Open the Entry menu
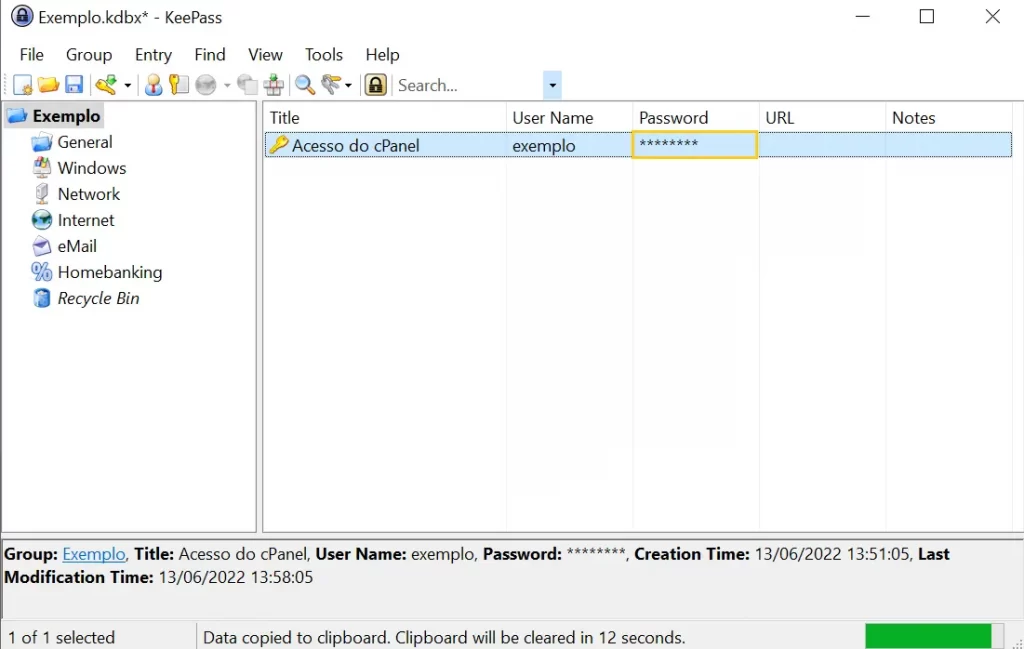The height and width of the screenshot is (649, 1024). click(153, 55)
